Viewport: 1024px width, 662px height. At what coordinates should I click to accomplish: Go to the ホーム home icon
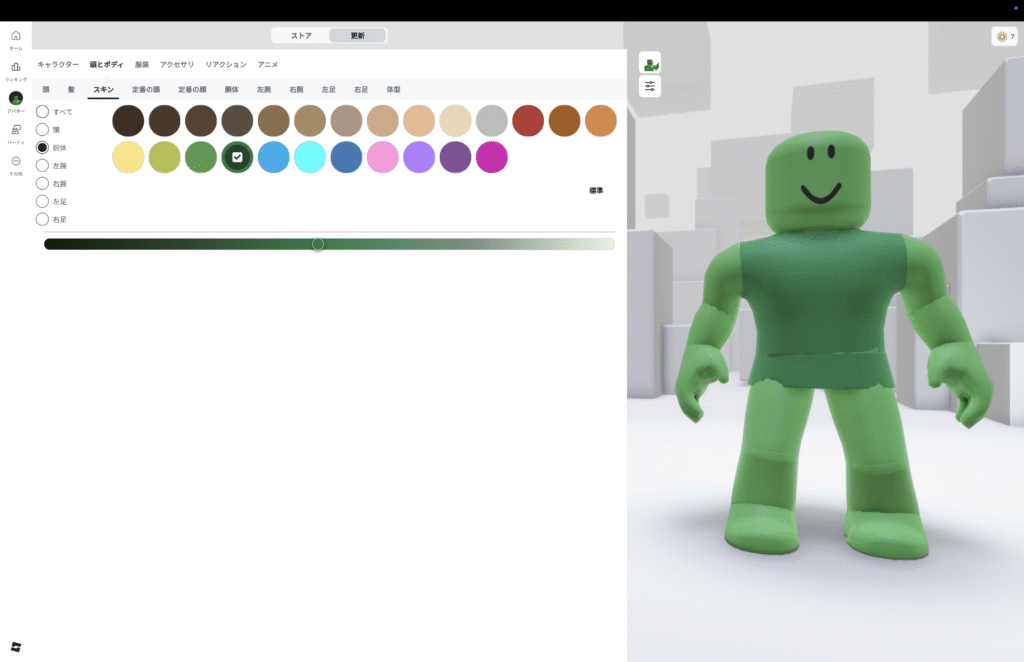pos(16,36)
